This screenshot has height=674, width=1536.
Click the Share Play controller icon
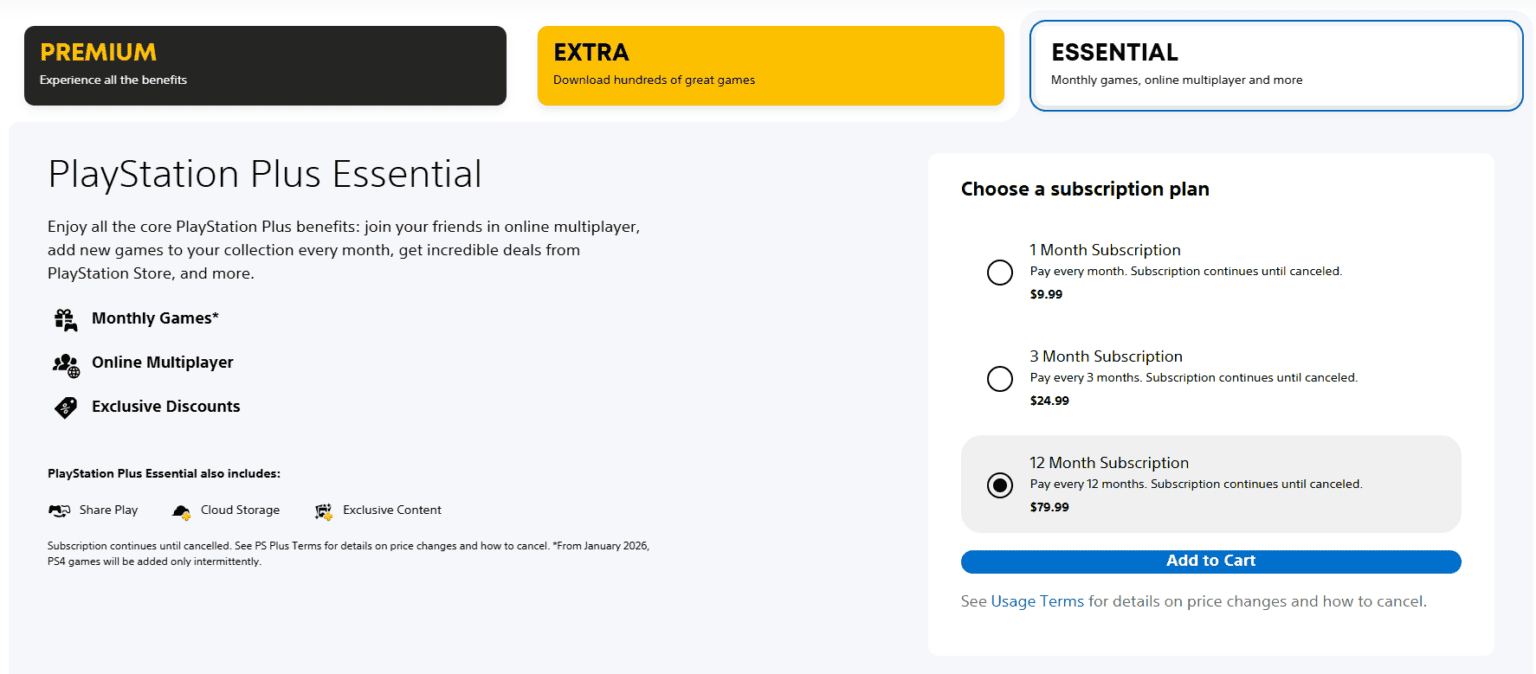[x=59, y=511]
